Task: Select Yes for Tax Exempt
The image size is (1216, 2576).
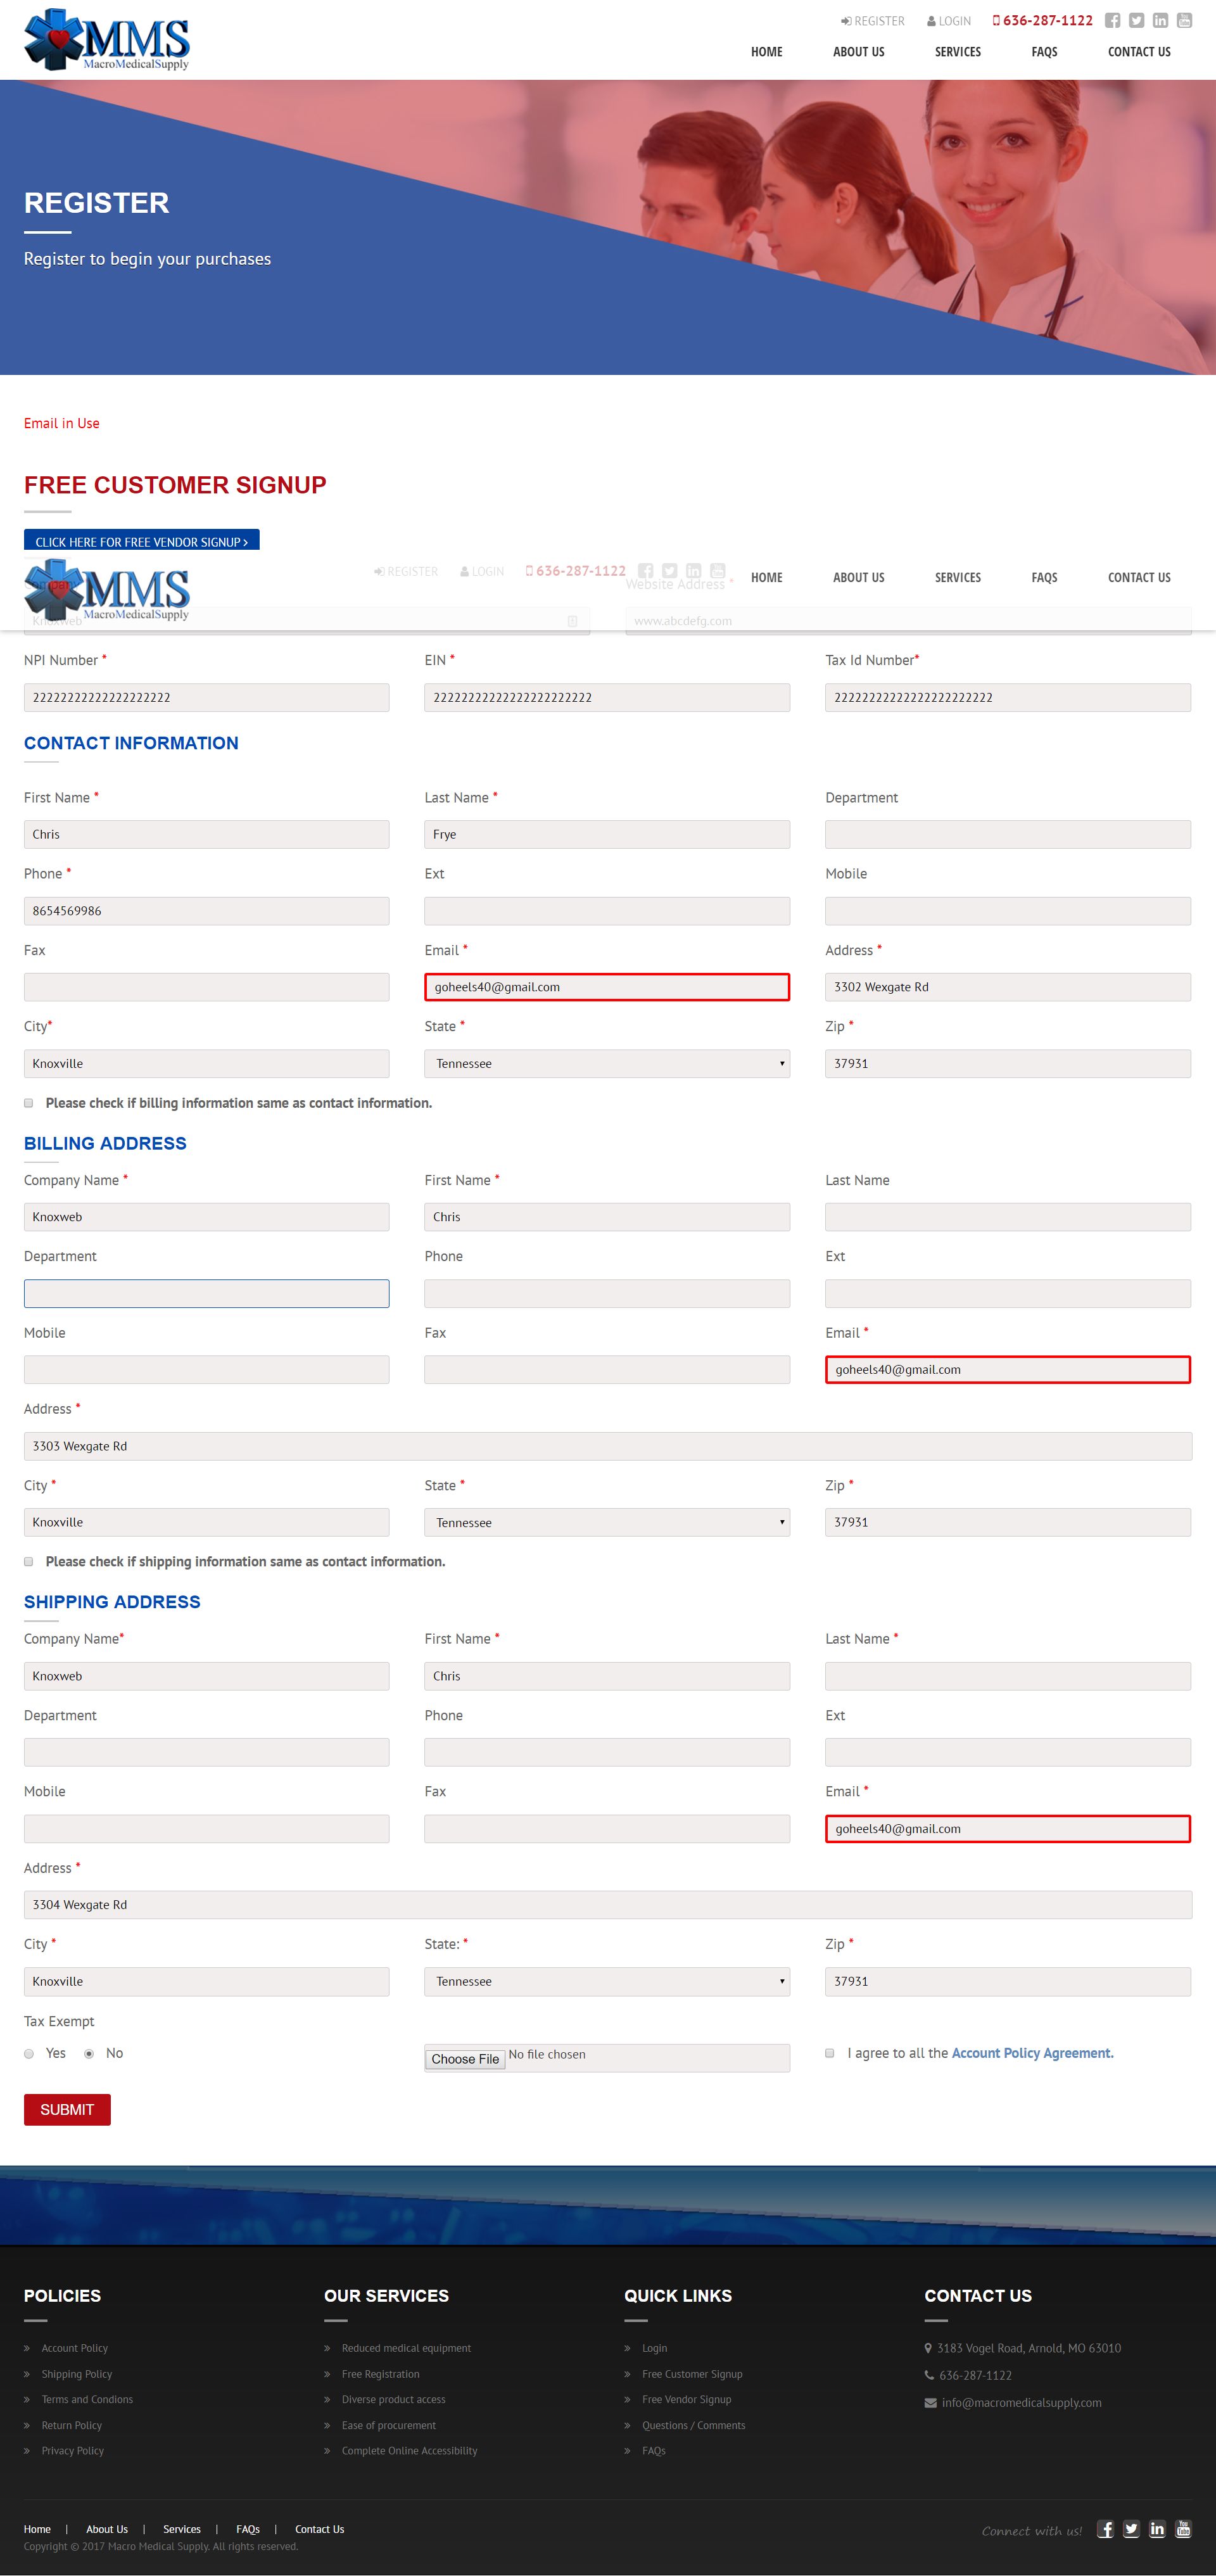Action: coord(29,2053)
